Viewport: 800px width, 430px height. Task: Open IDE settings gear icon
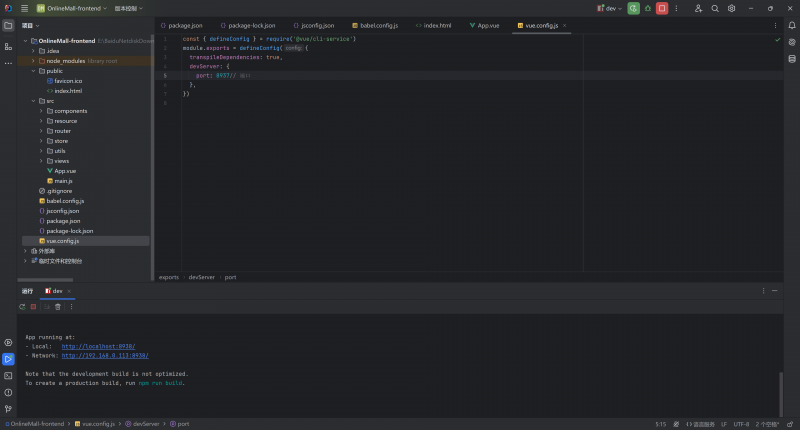(x=731, y=8)
